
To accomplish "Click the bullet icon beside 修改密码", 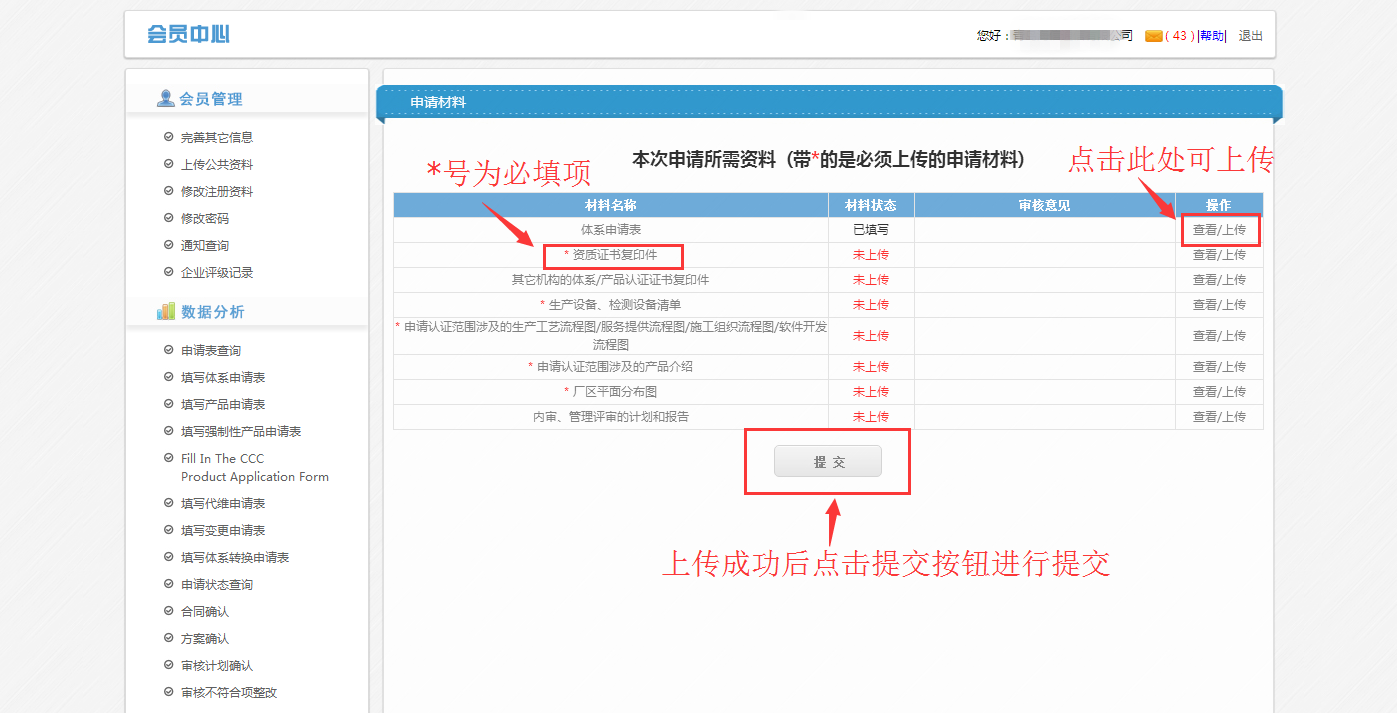I will [x=168, y=218].
